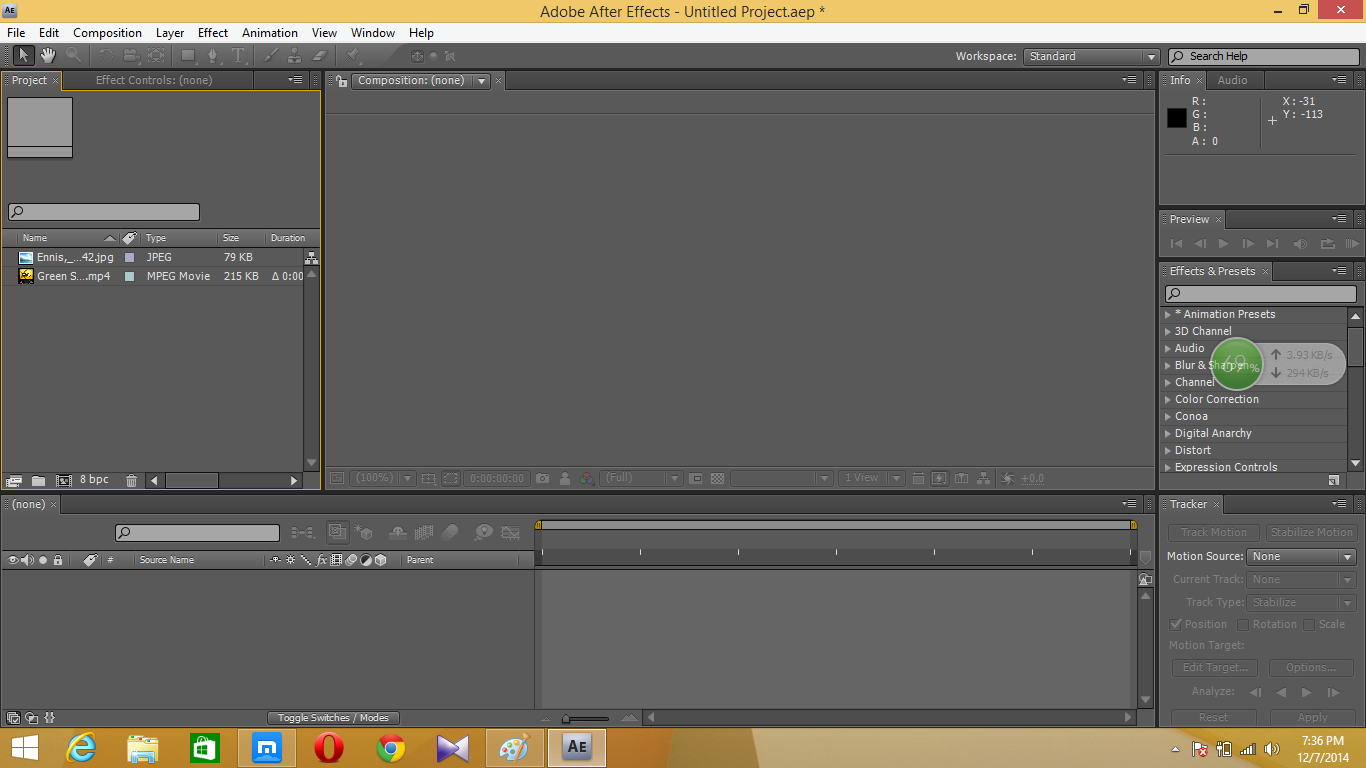Image resolution: width=1366 pixels, height=768 pixels.
Task: Create a new composition from the Project panel
Action: [x=63, y=481]
